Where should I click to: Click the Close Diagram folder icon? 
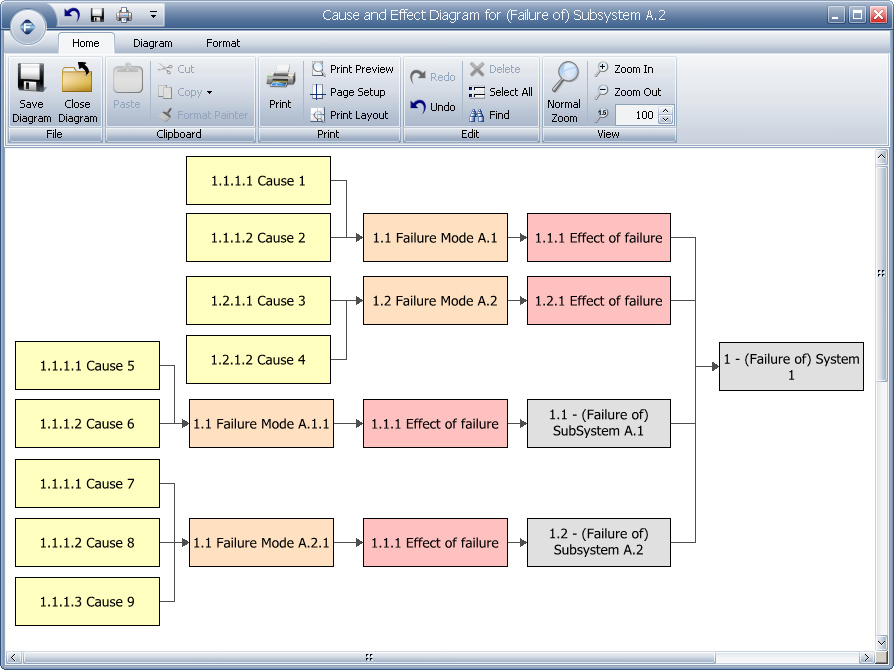[x=77, y=79]
